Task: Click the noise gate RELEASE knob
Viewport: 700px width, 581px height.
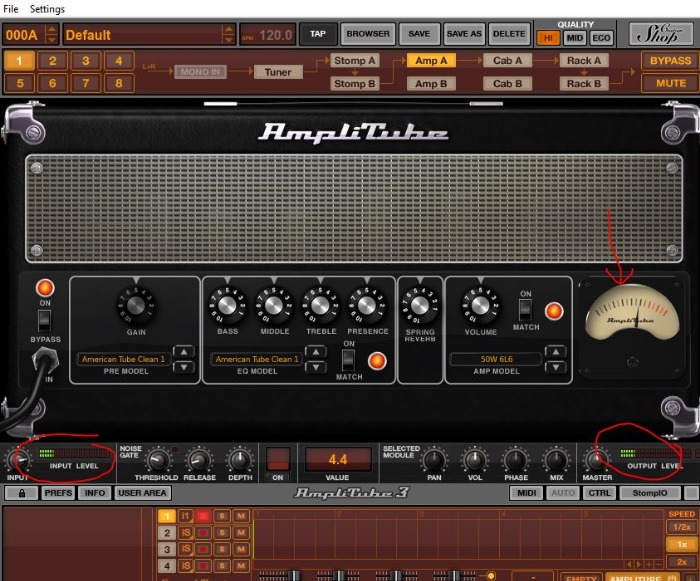Action: point(199,460)
